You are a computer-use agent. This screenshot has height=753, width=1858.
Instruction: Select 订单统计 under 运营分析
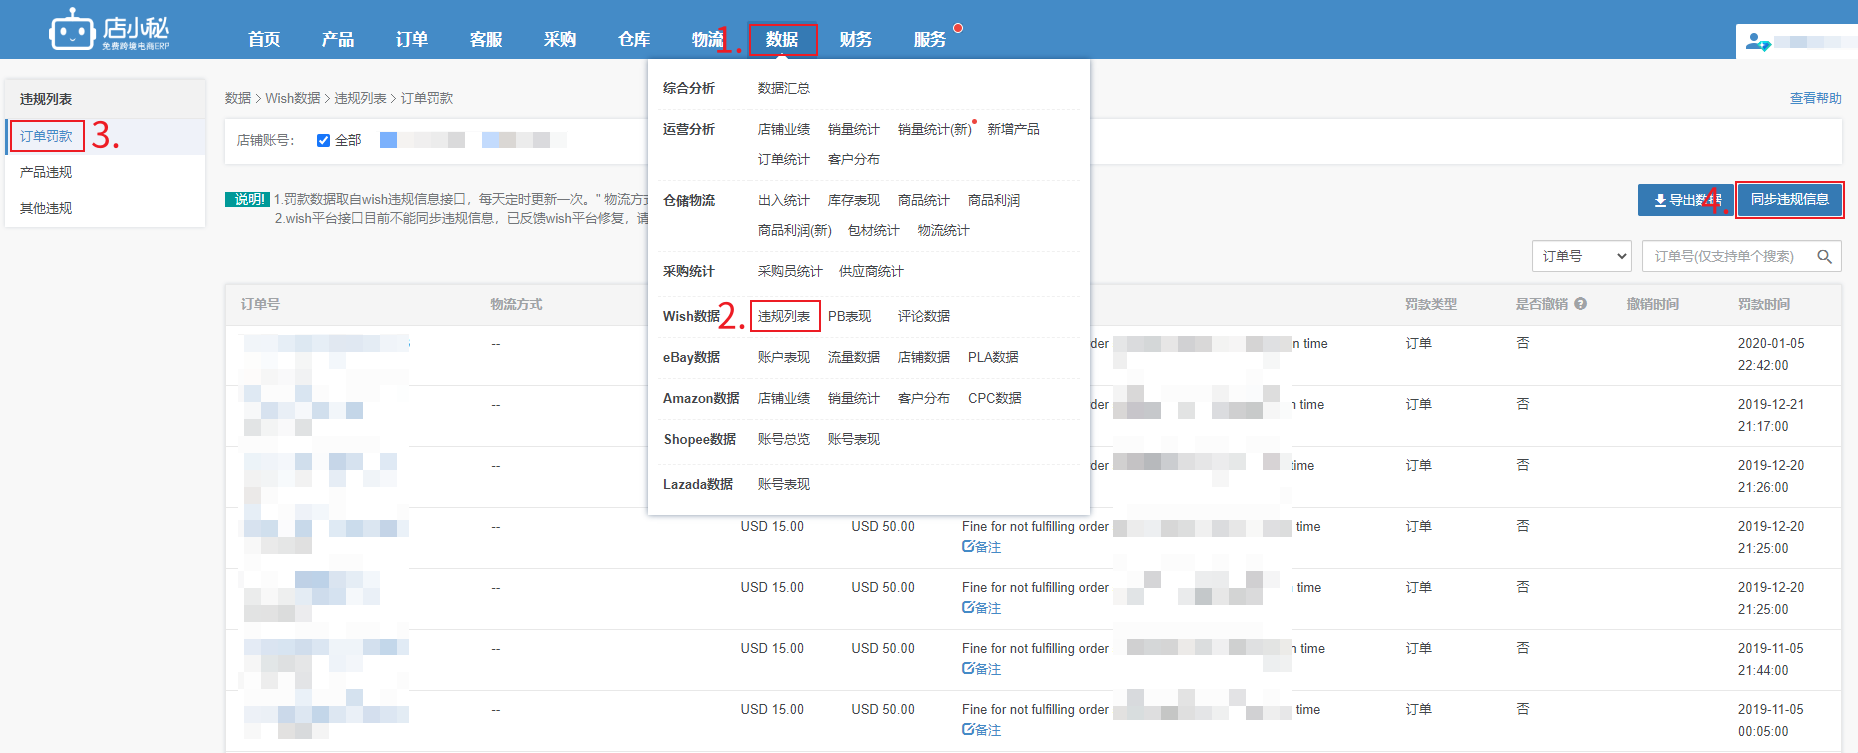coord(784,159)
